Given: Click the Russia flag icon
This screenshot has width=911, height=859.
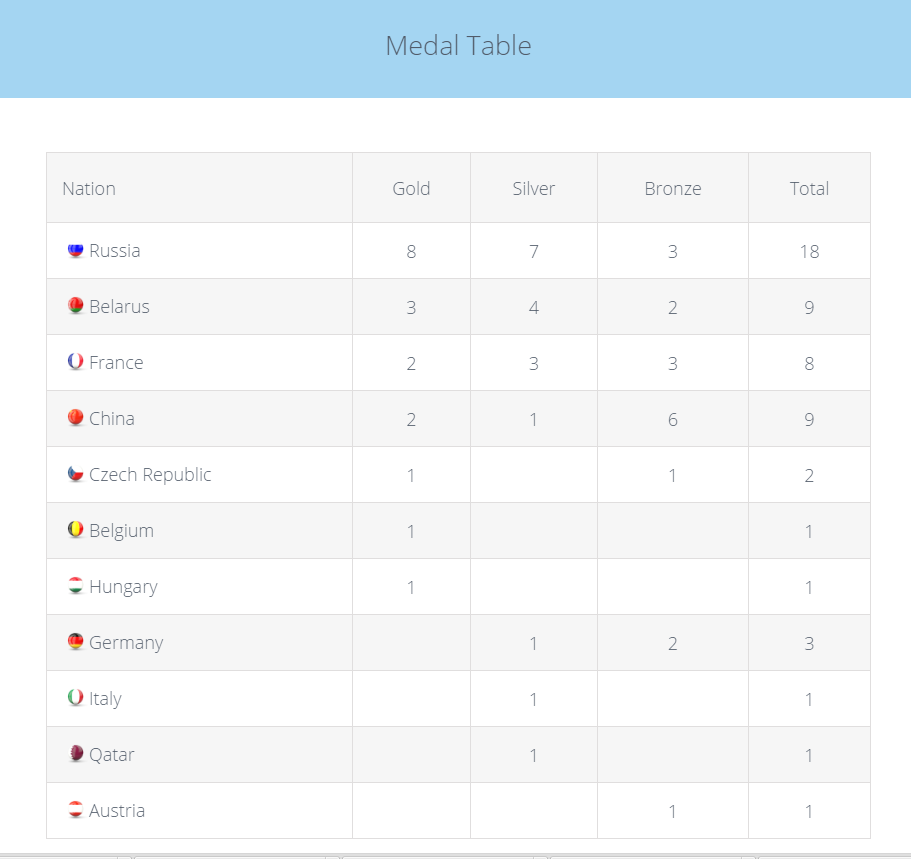Looking at the screenshot, I should pyautogui.click(x=76, y=250).
